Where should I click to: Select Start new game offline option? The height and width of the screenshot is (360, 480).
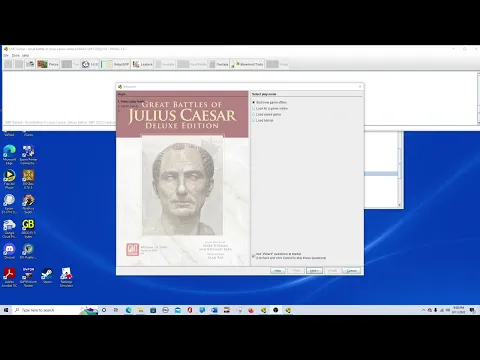pyautogui.click(x=269, y=102)
